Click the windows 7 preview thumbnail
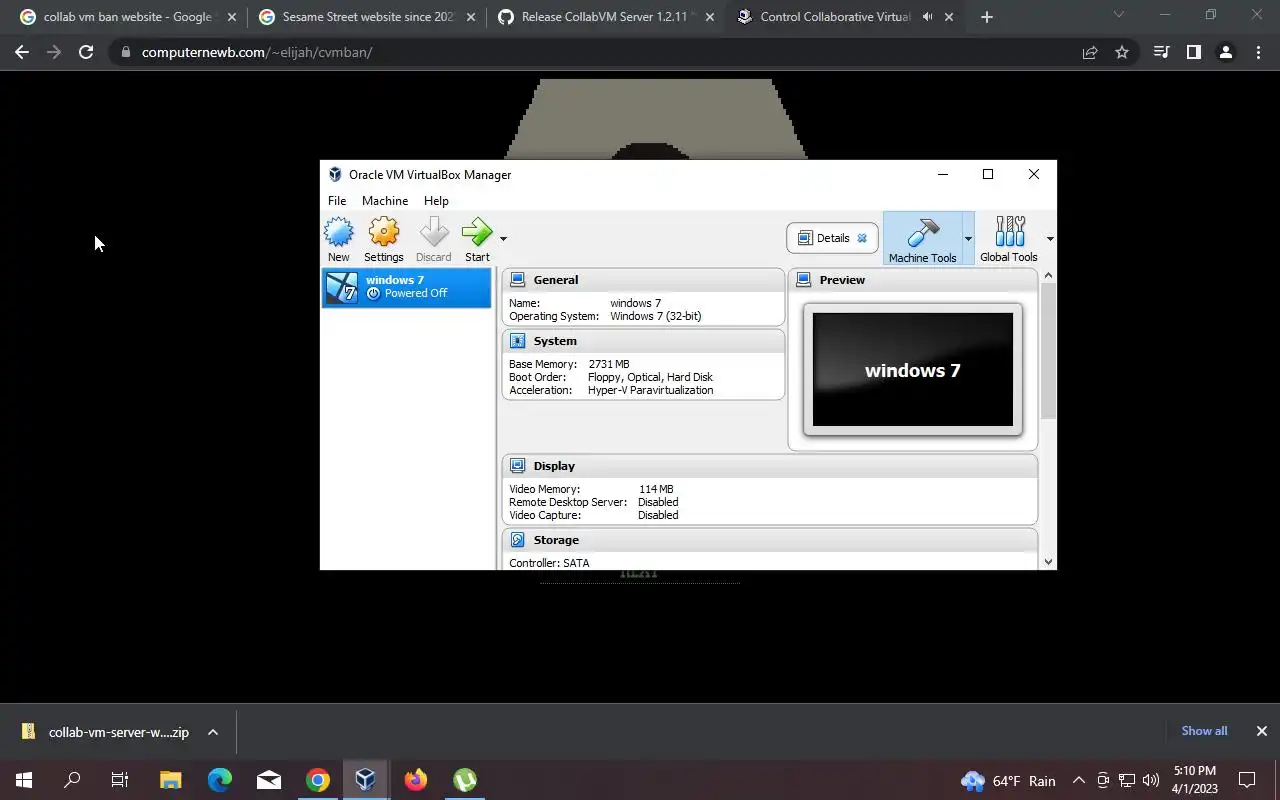Screen dimensions: 1280x800 pyautogui.click(x=913, y=370)
